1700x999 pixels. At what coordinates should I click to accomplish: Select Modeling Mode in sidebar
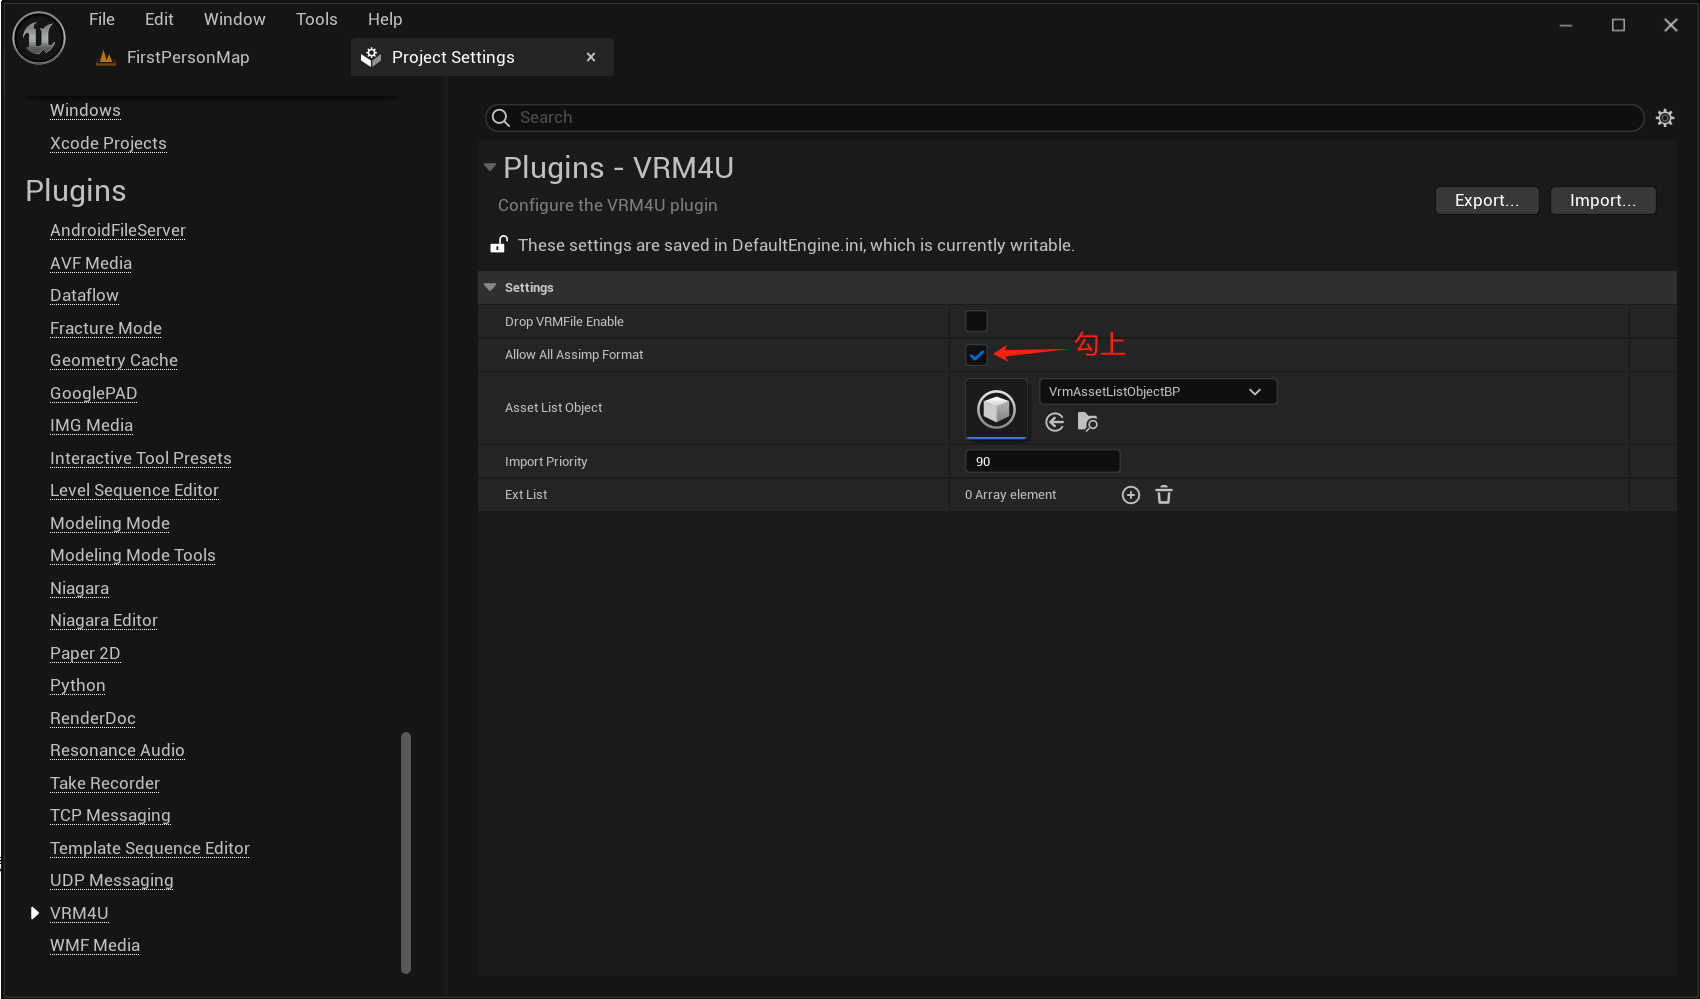click(x=110, y=523)
